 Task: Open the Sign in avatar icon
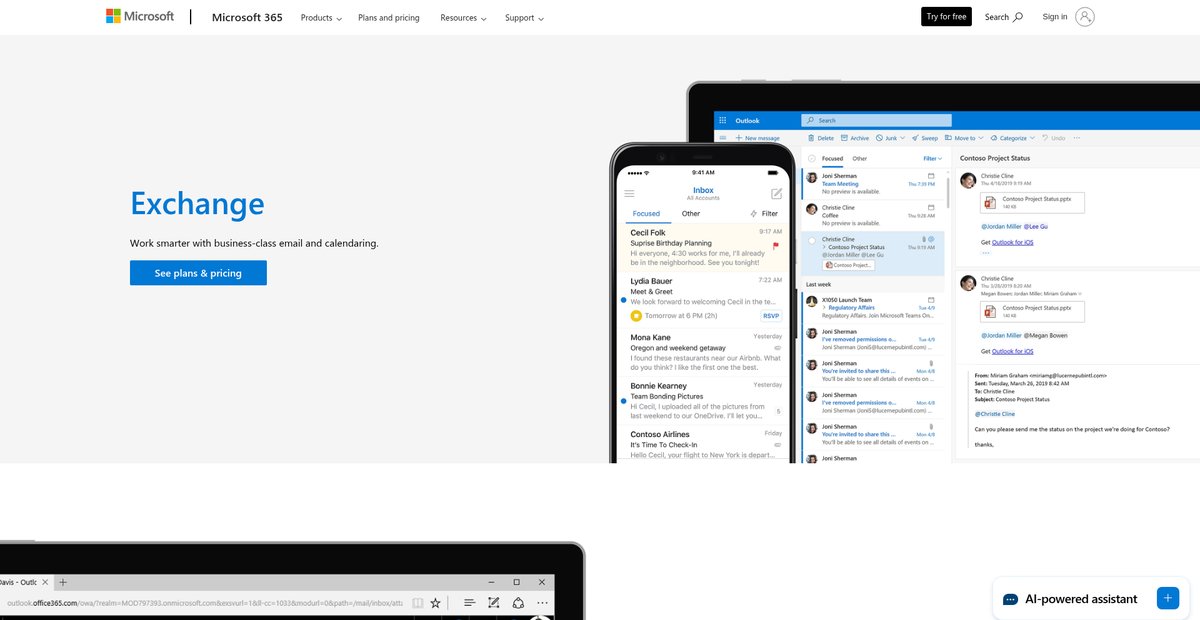tap(1085, 16)
